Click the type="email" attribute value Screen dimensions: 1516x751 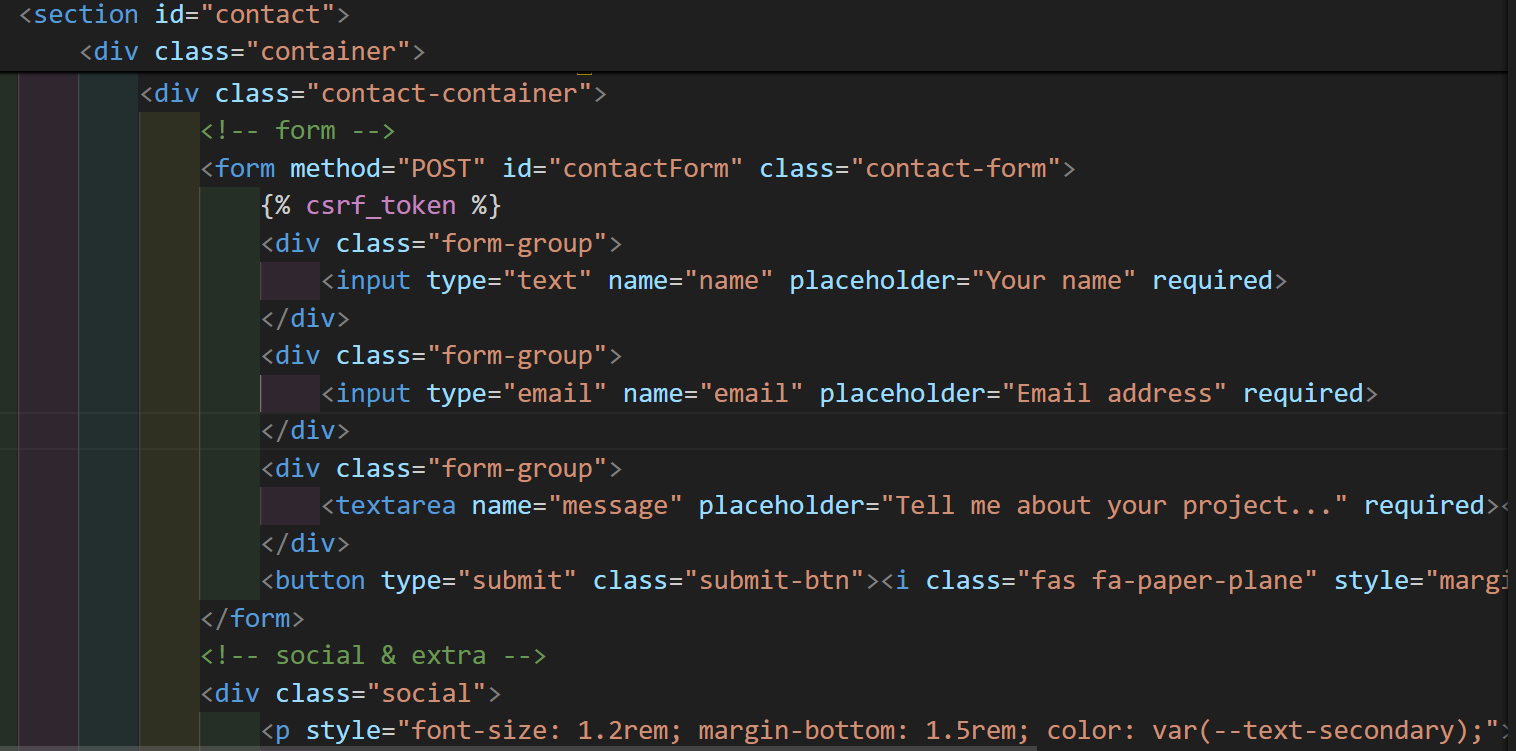point(555,393)
